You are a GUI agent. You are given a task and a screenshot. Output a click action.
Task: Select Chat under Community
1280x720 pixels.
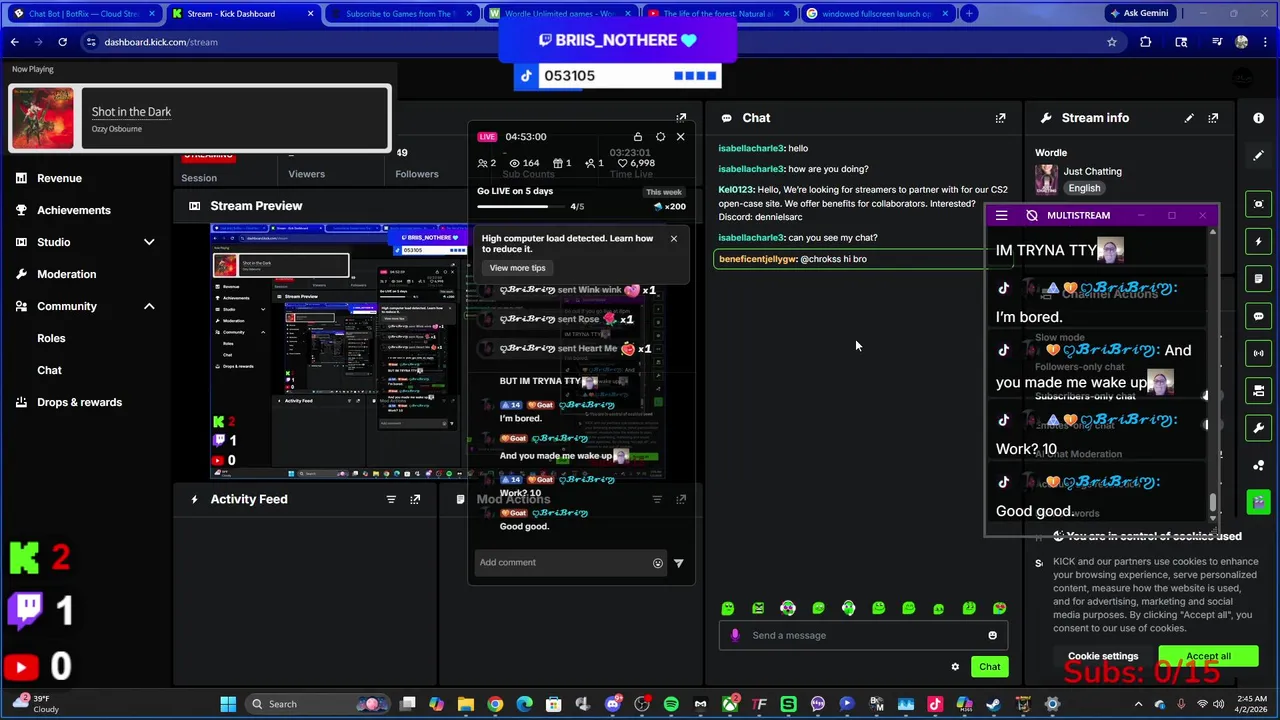click(49, 370)
